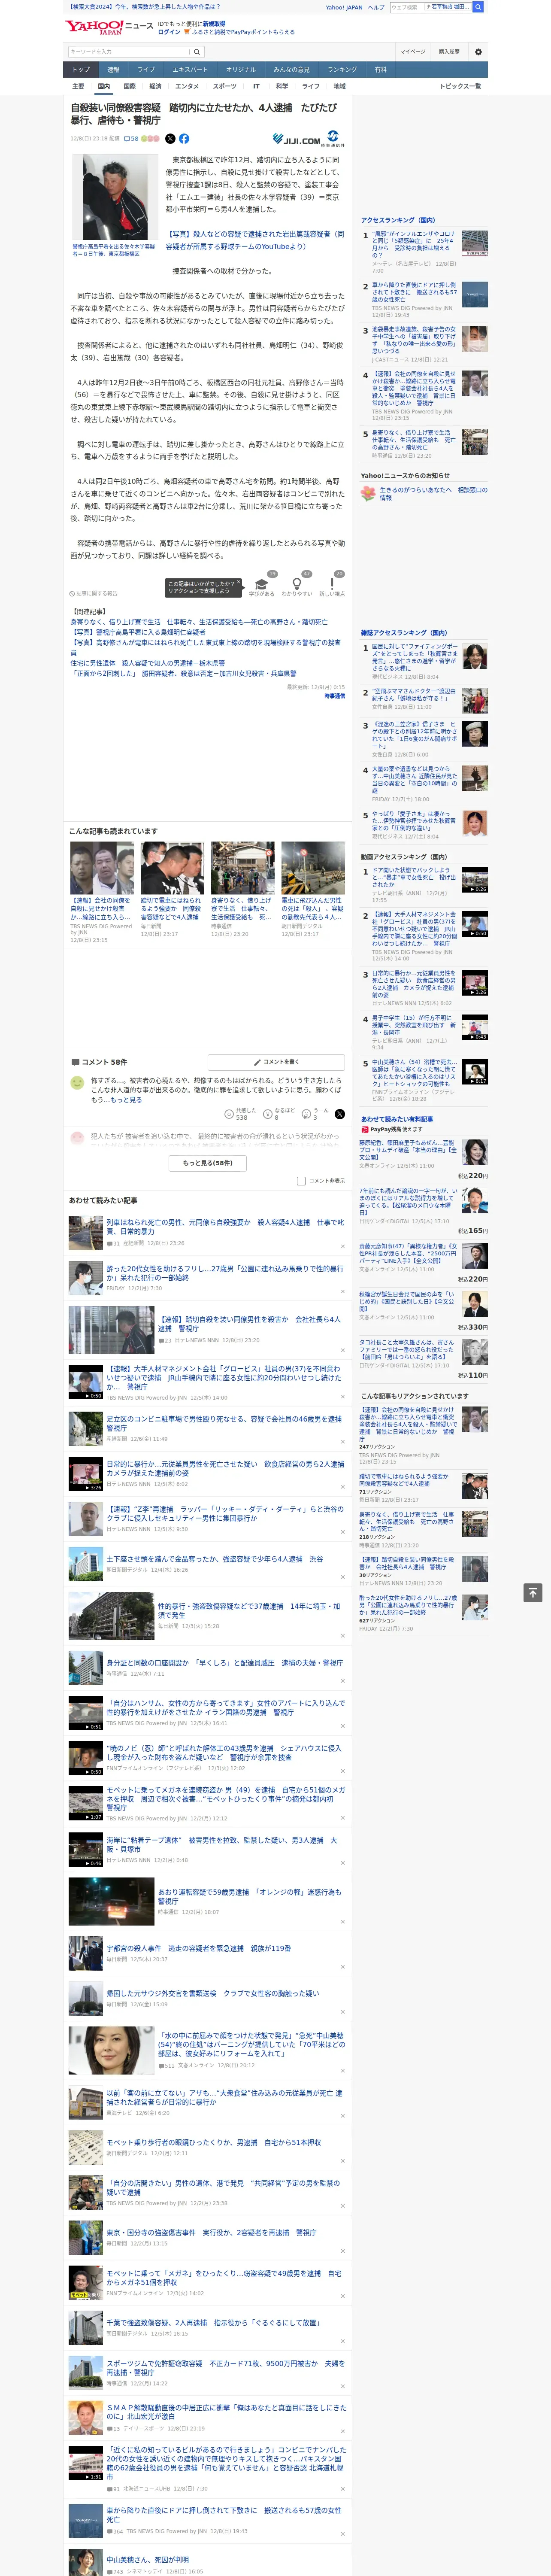Click the コメントを書く button
The width and height of the screenshot is (551, 2576).
[277, 1062]
